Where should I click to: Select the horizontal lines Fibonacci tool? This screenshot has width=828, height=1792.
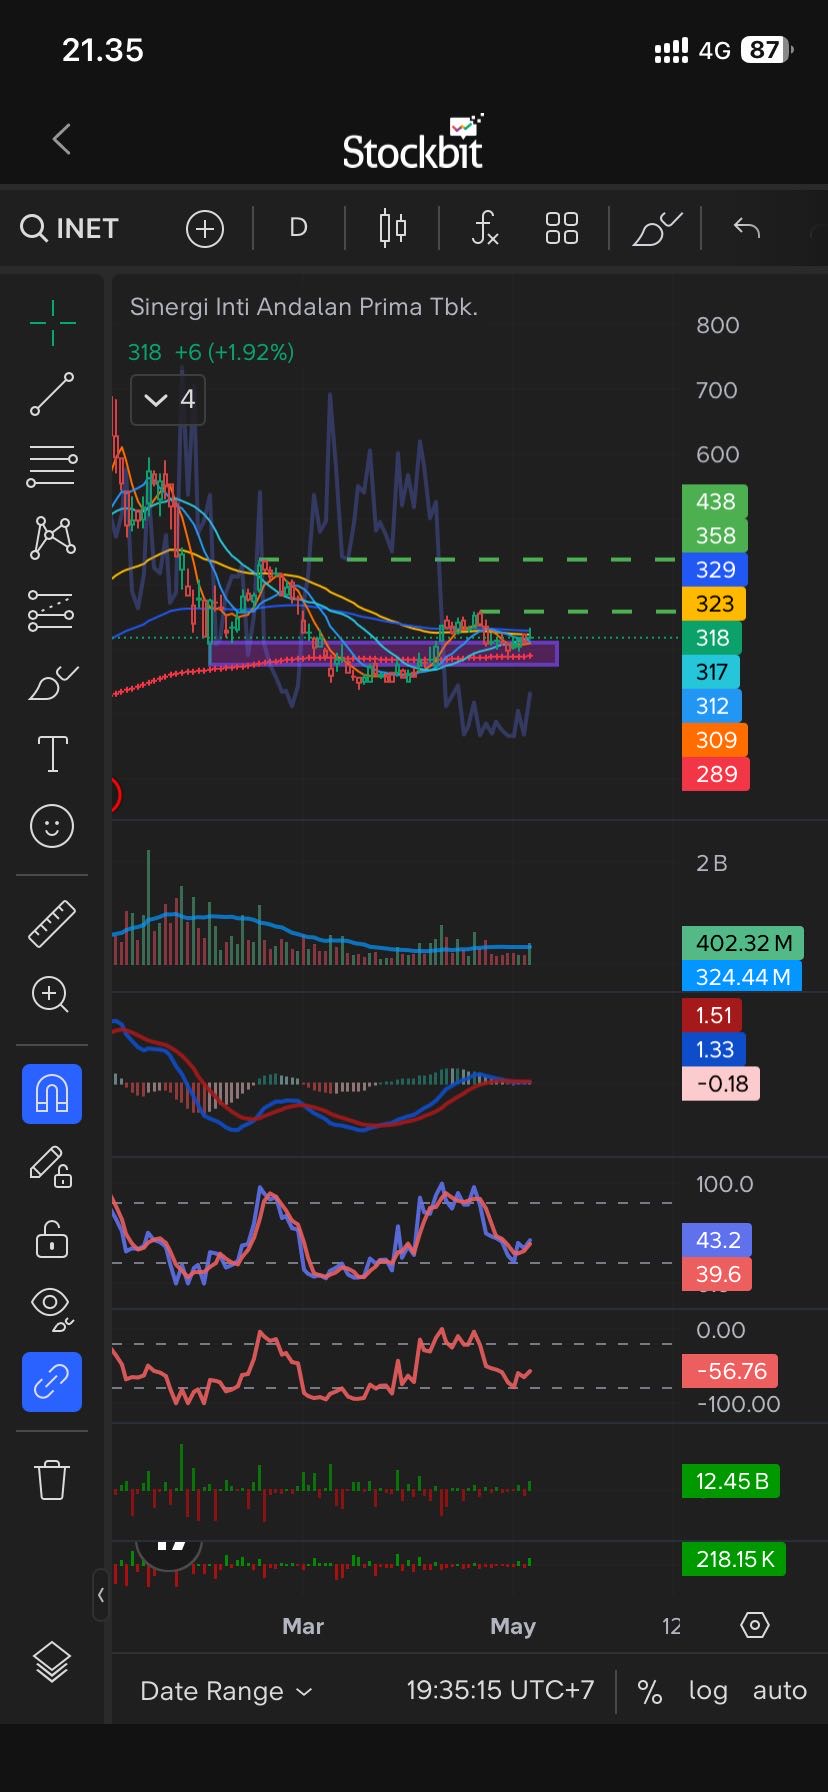point(52,466)
